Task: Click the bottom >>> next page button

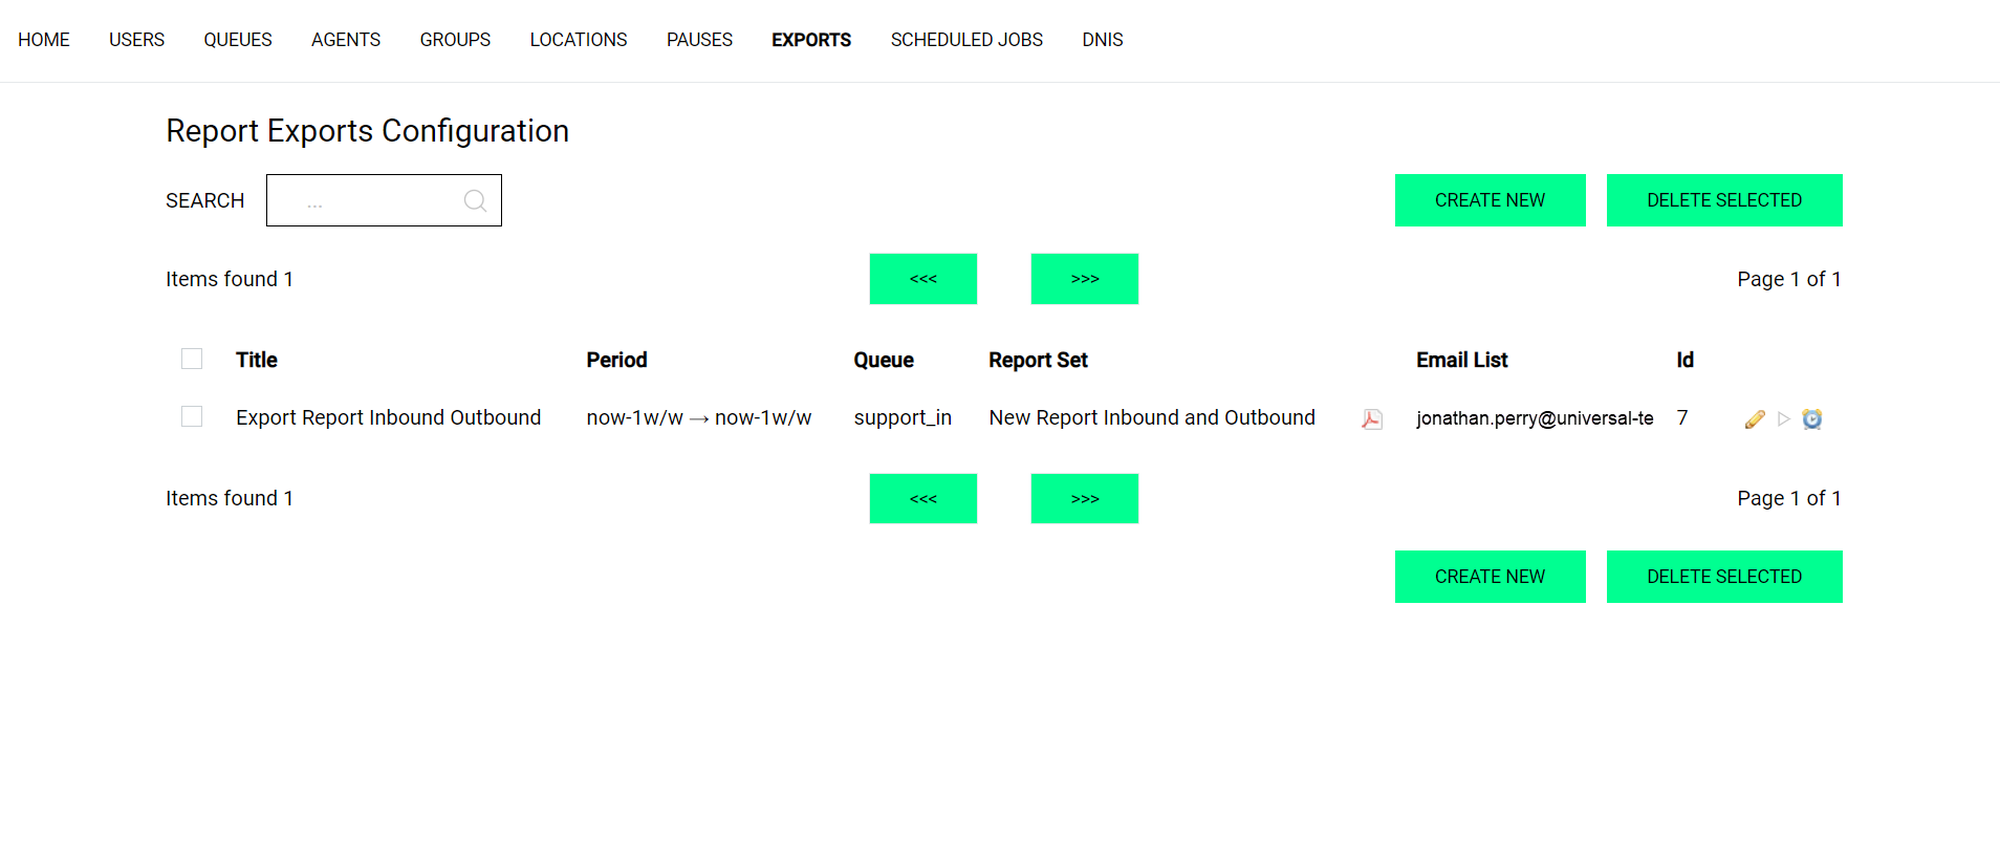Action: click(1084, 499)
